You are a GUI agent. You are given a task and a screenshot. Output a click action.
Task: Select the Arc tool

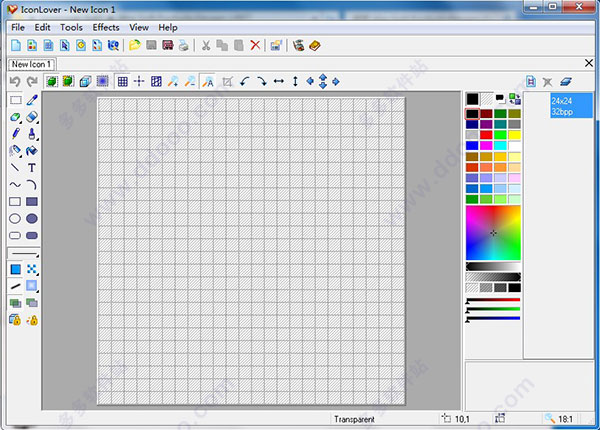[x=32, y=185]
